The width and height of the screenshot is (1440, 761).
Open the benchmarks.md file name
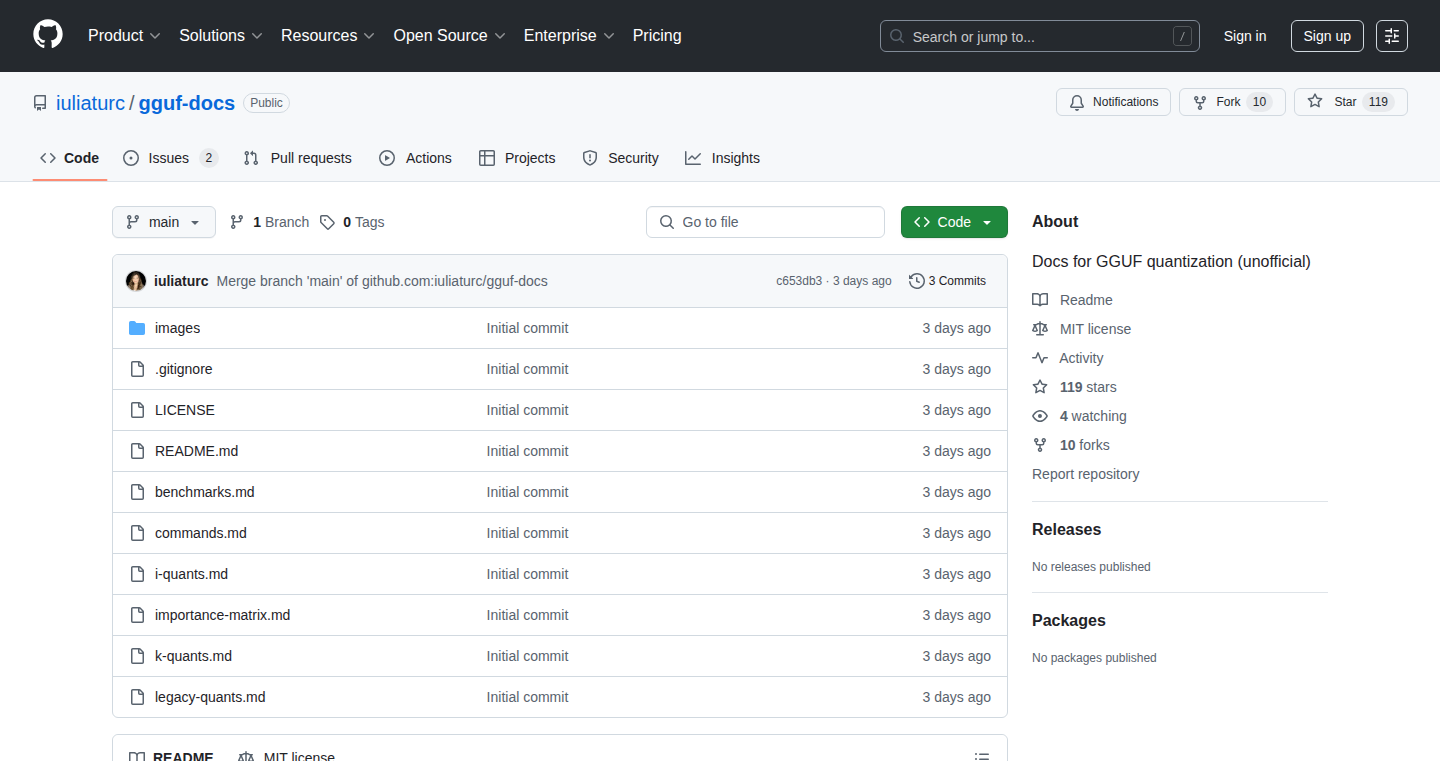pos(204,492)
